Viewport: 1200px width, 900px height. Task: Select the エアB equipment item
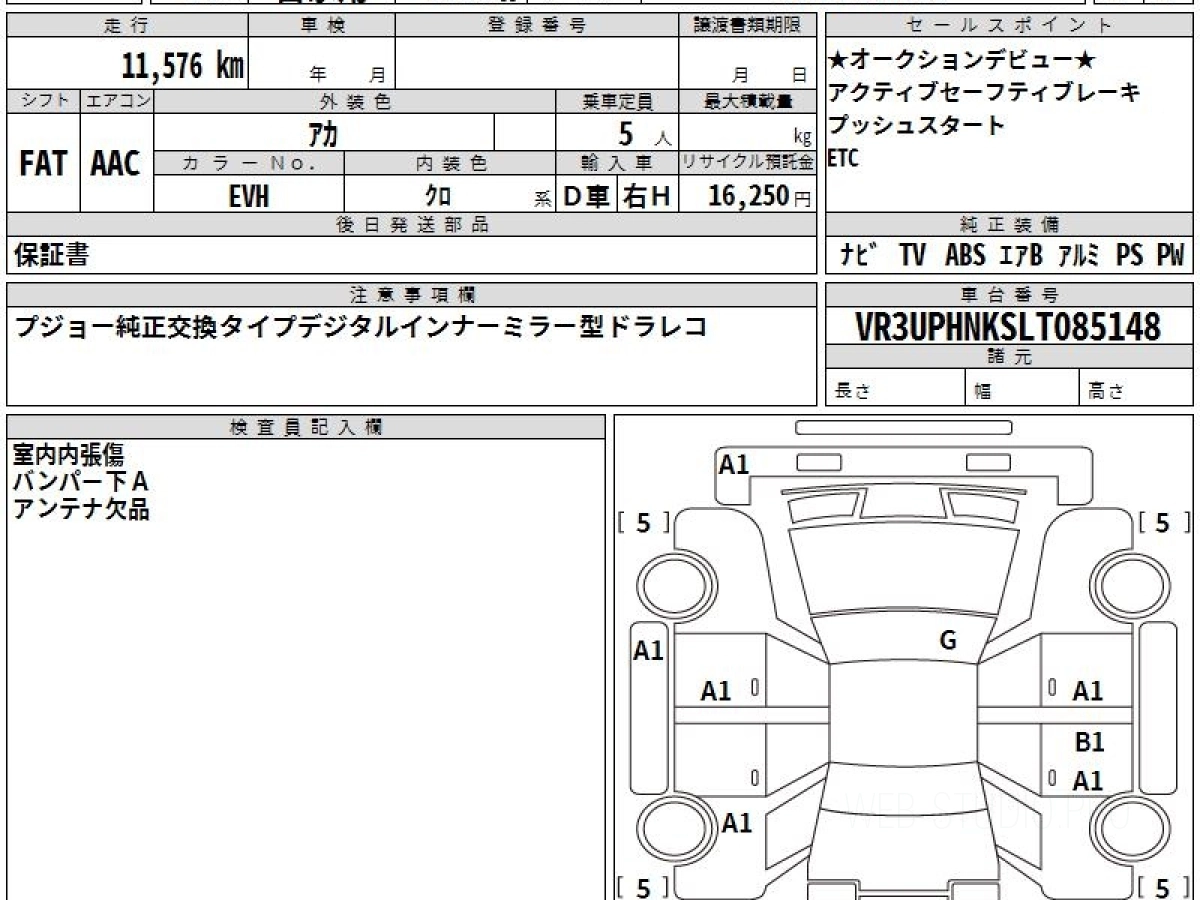coord(1021,256)
